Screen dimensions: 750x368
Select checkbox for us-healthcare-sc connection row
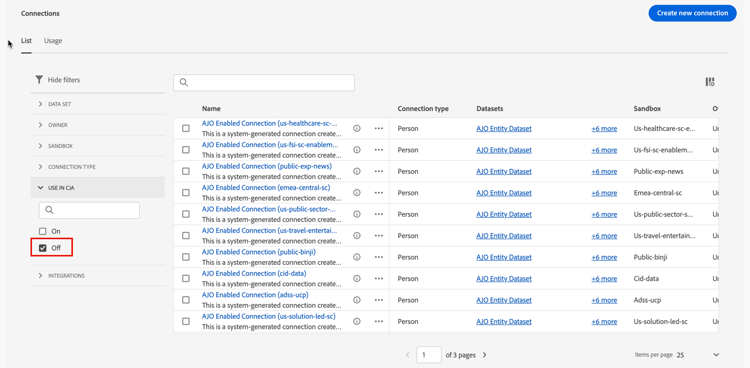pos(186,128)
